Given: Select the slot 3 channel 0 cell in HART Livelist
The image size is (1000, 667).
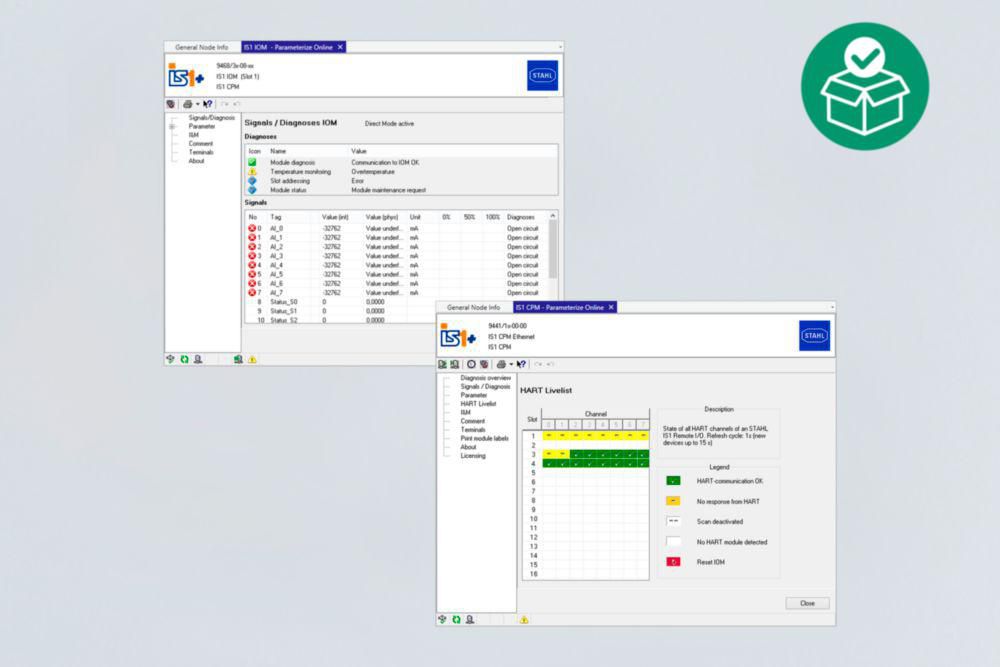Looking at the screenshot, I should coord(548,455).
